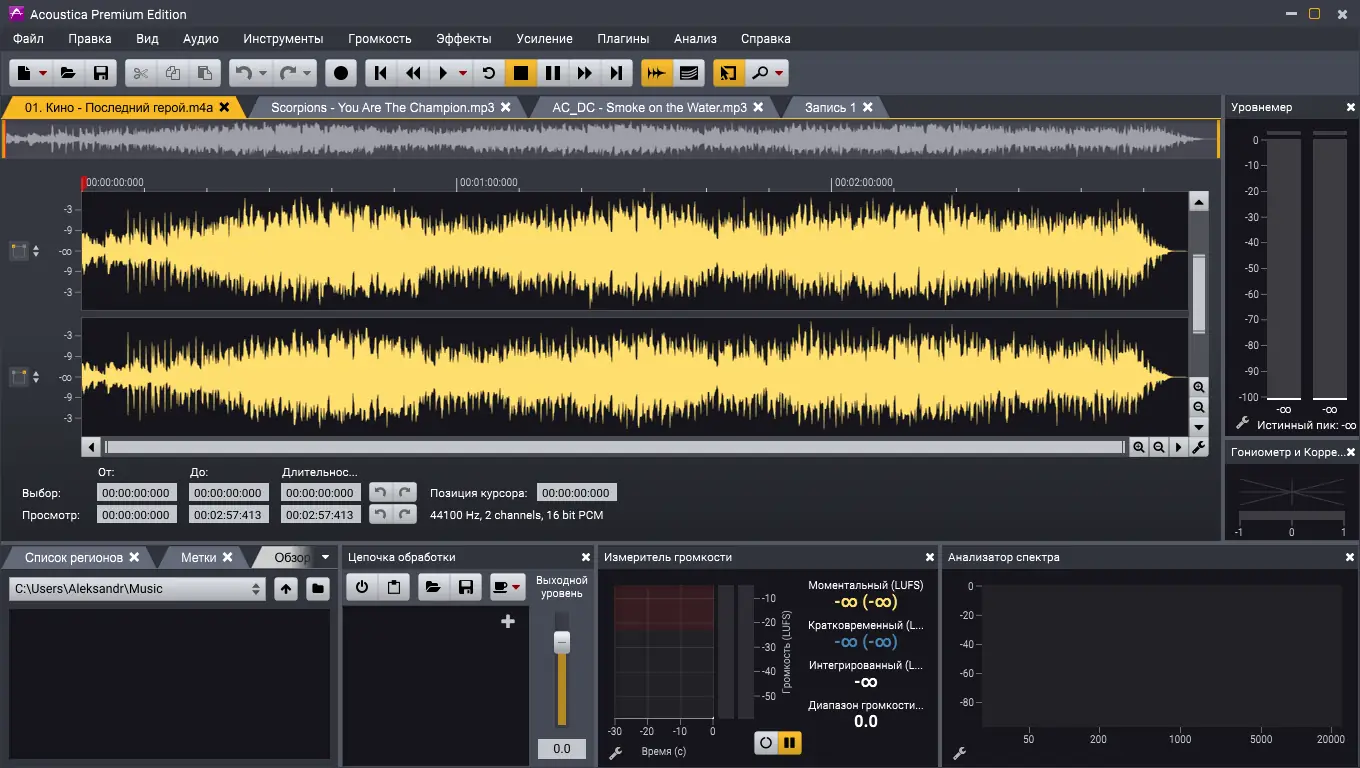
Task: Create a new file with the toolbar icon
Action: 25,73
